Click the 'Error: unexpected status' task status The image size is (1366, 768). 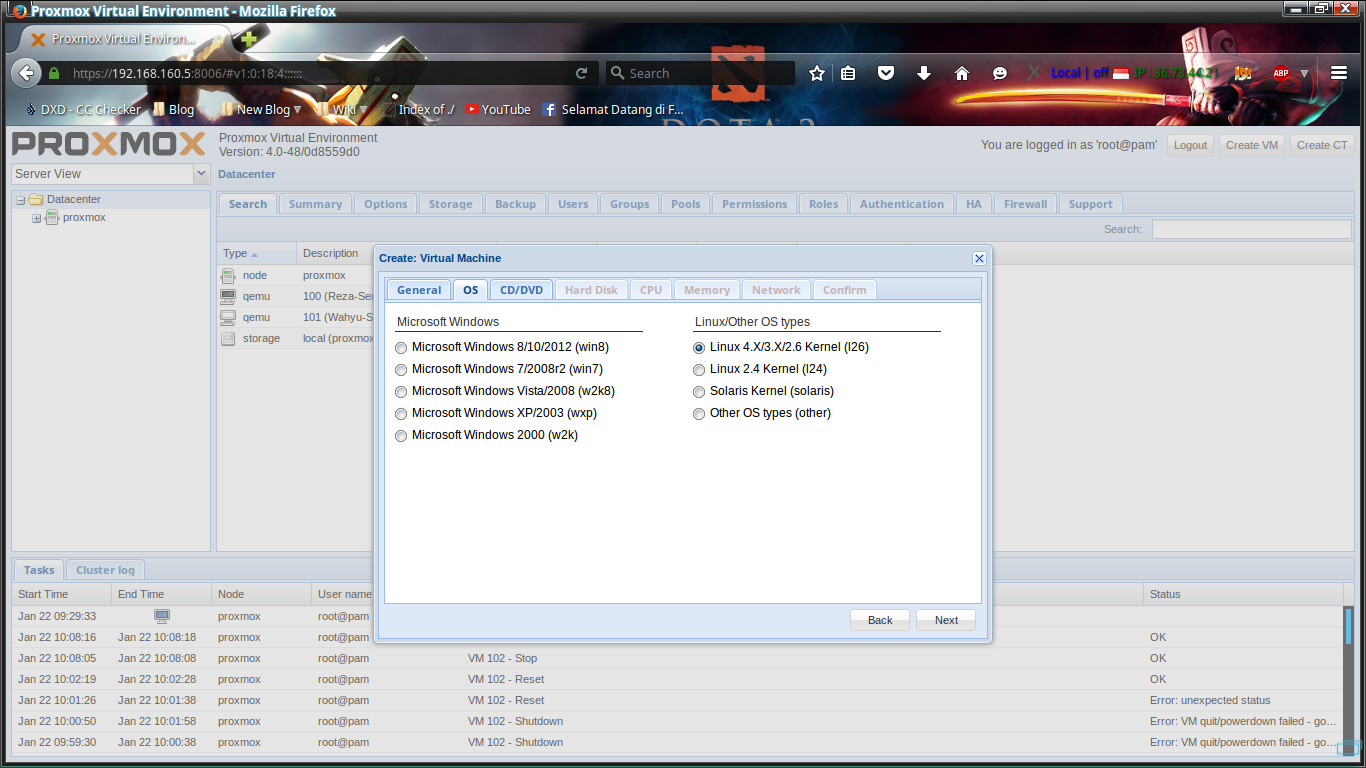point(1210,700)
